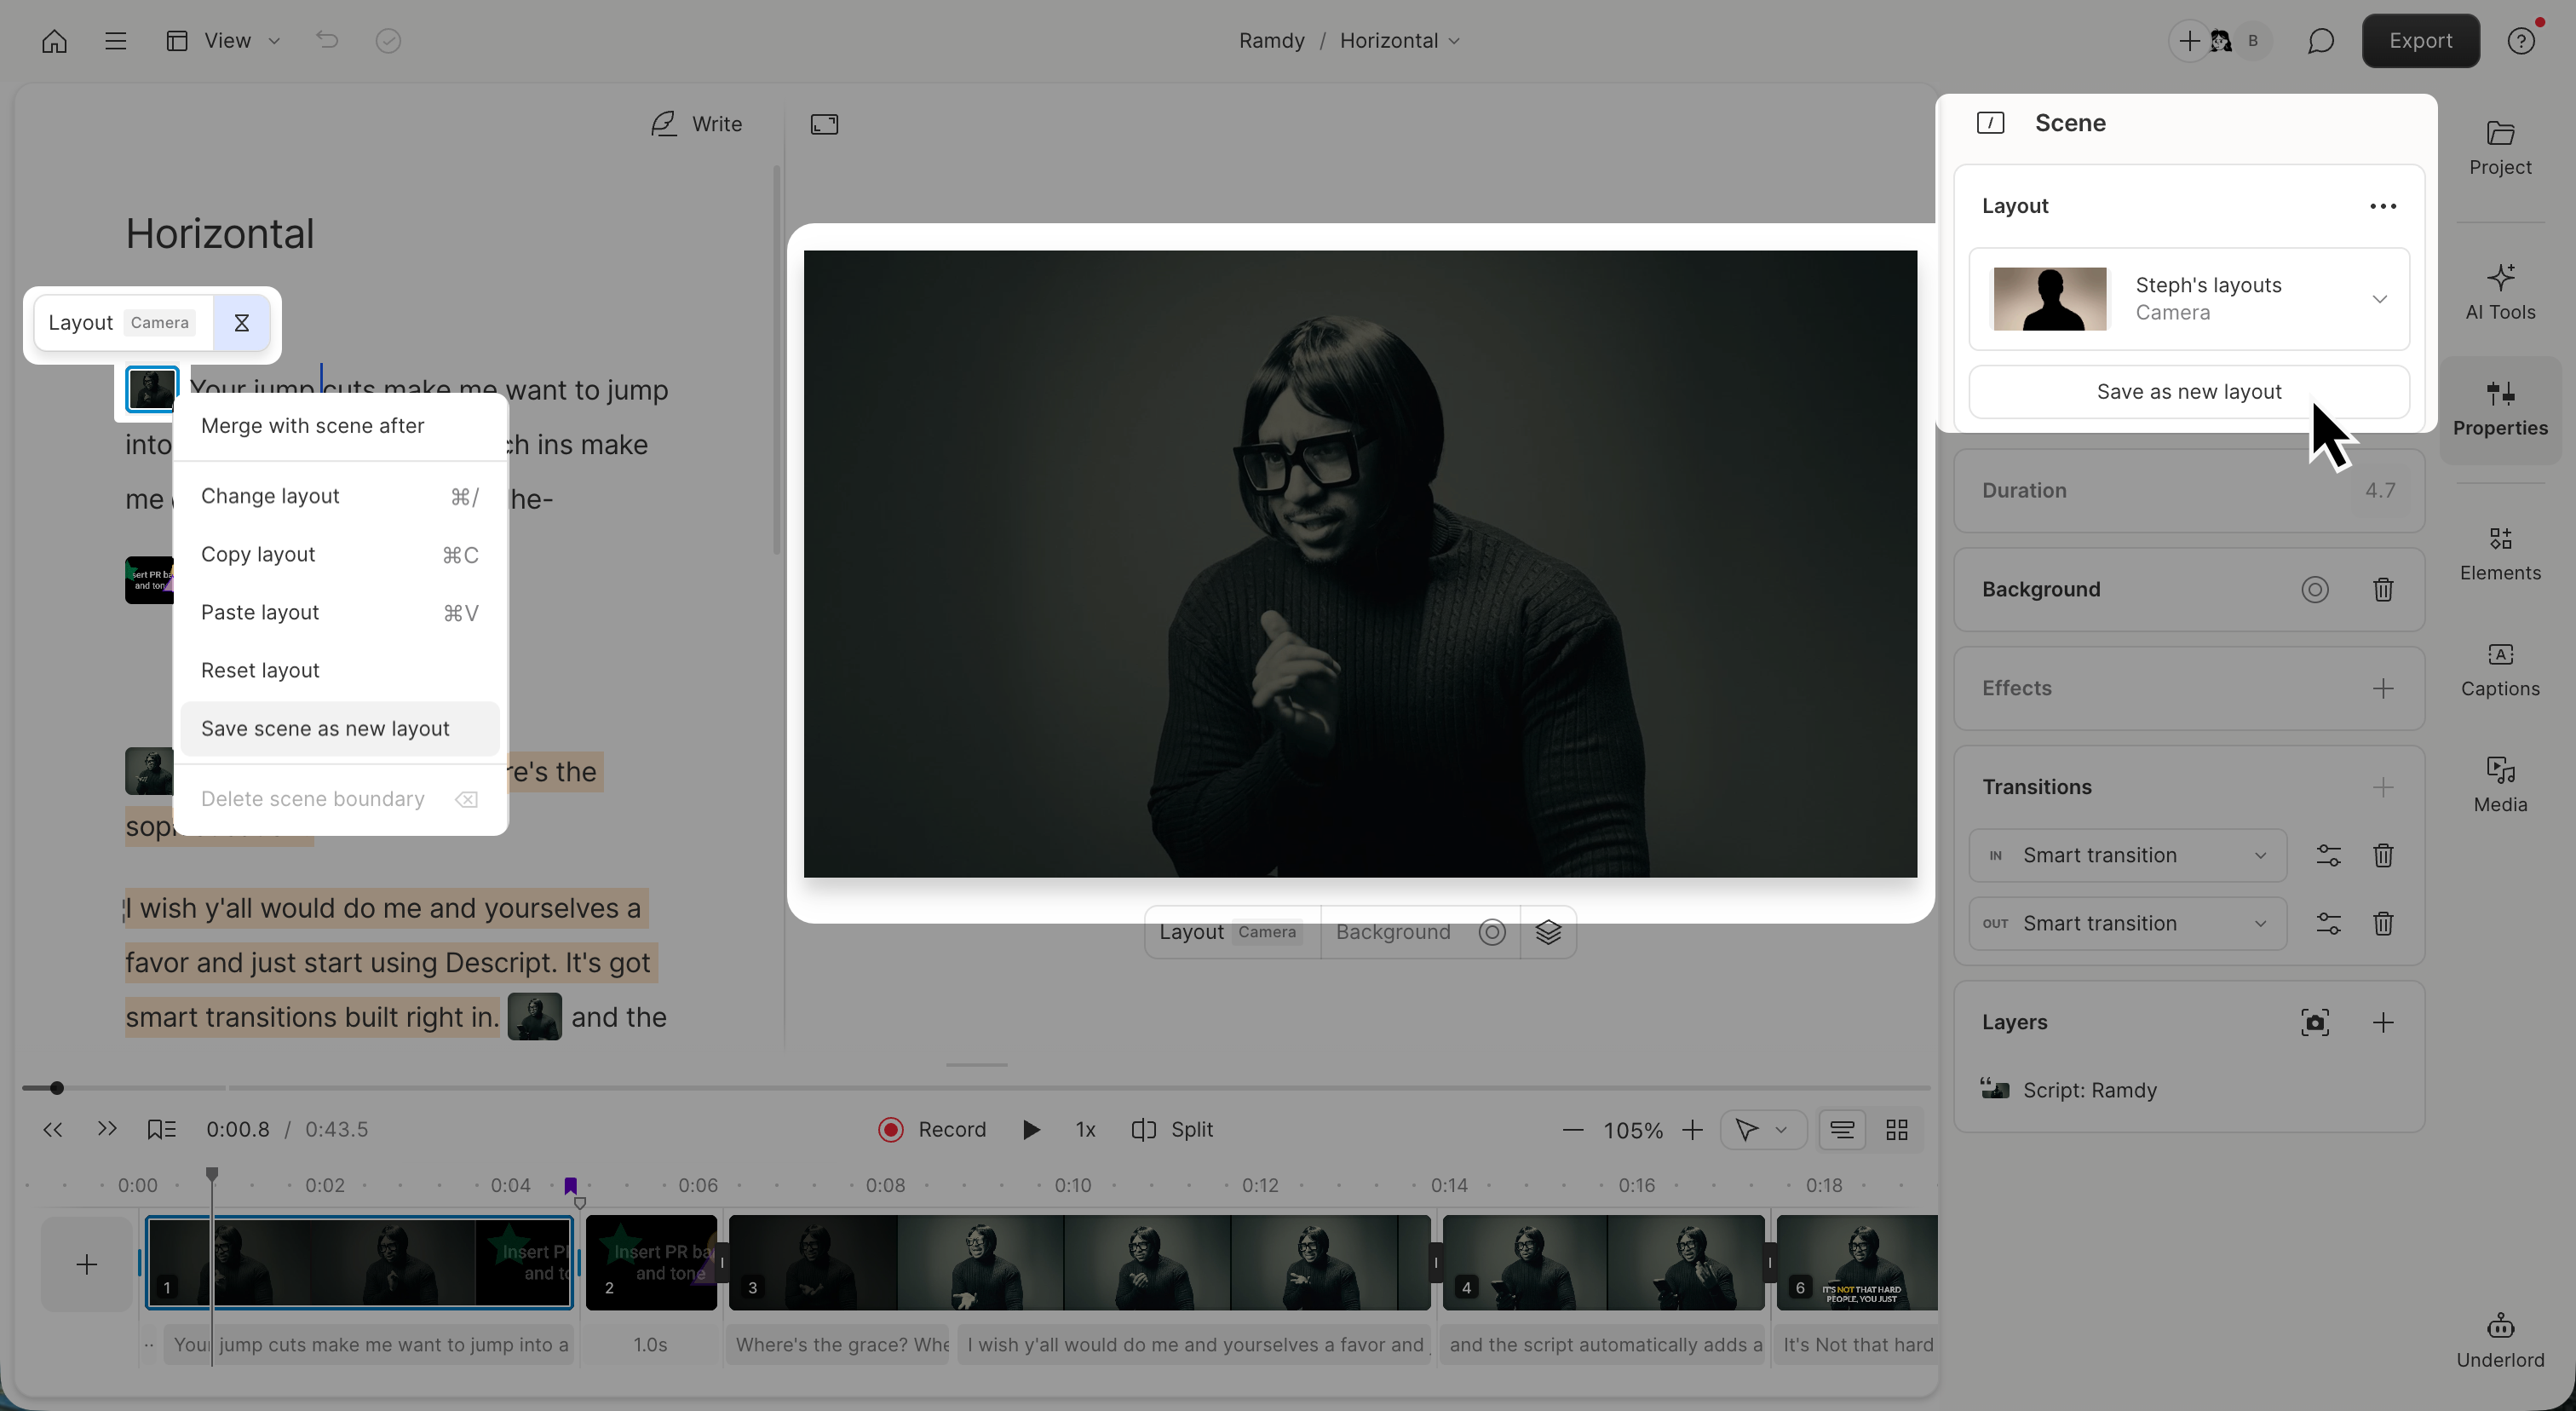
Task: Delete the Background with trash icon
Action: tap(2382, 590)
